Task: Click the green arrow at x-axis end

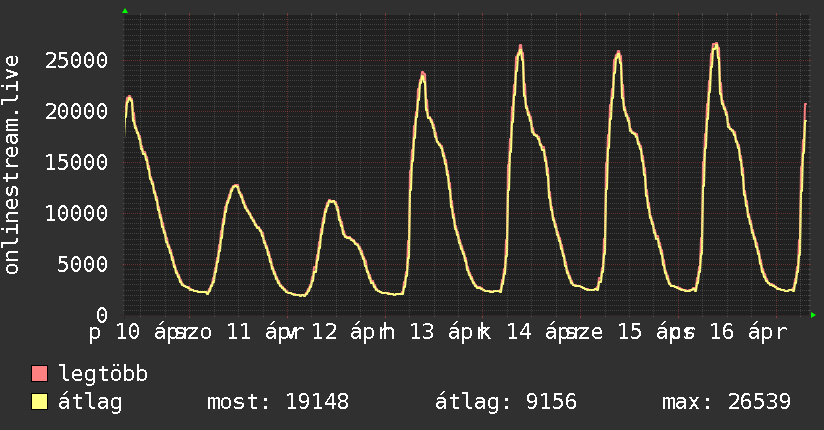Action: [x=813, y=315]
